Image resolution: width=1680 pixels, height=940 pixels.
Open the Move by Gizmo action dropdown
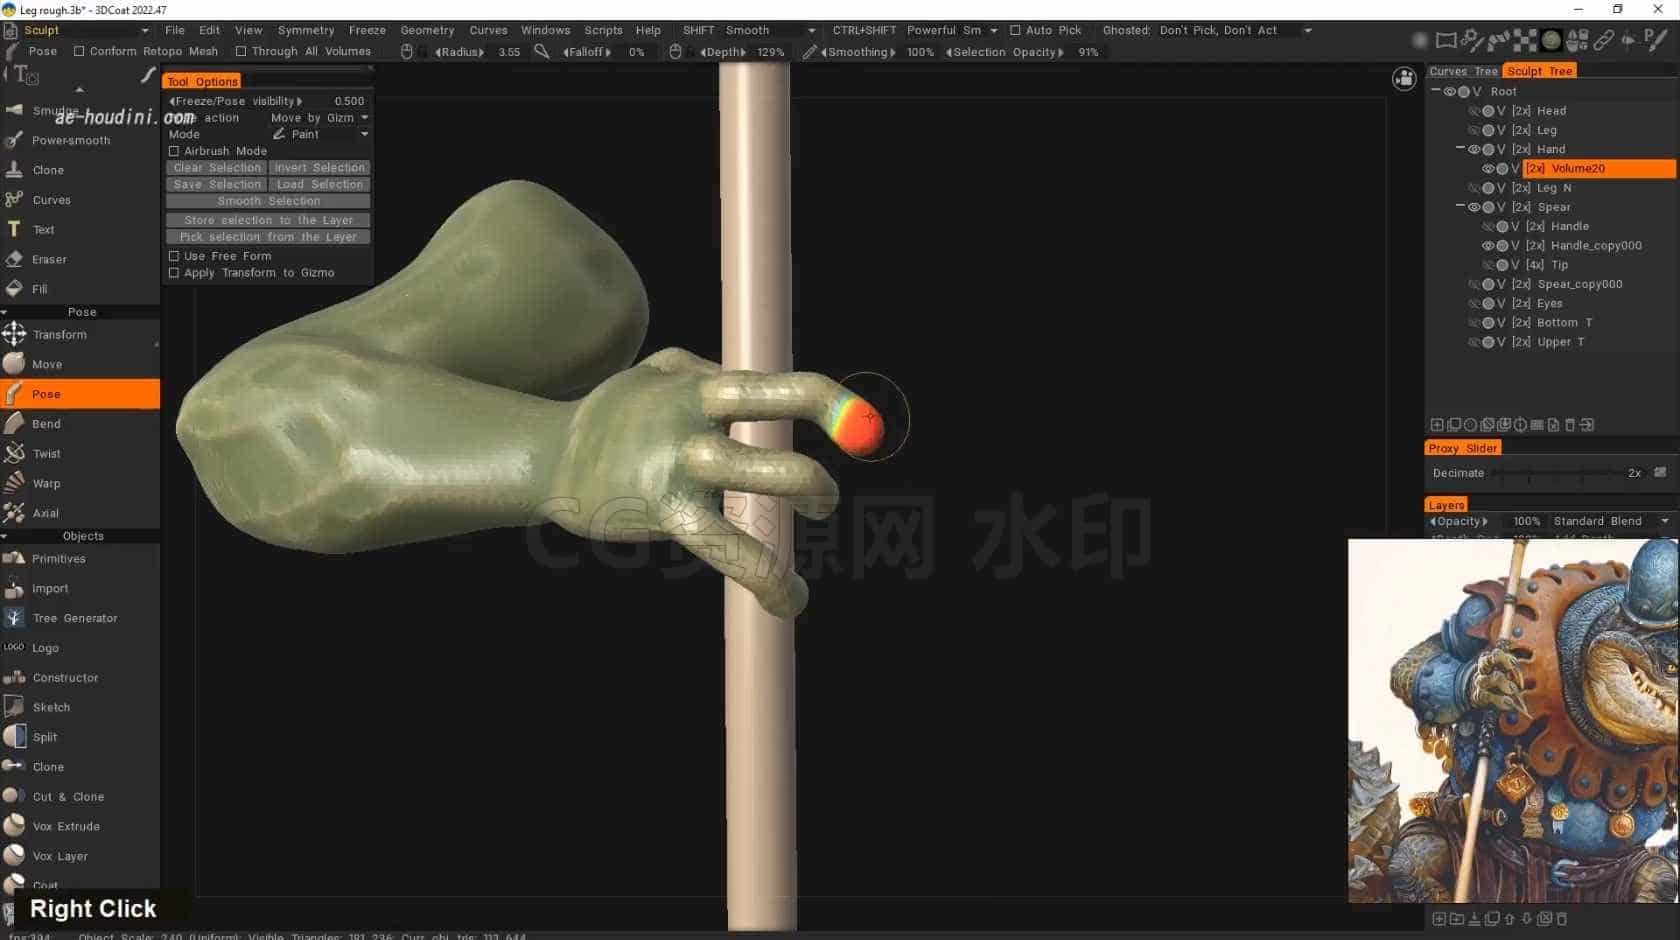pyautogui.click(x=319, y=118)
